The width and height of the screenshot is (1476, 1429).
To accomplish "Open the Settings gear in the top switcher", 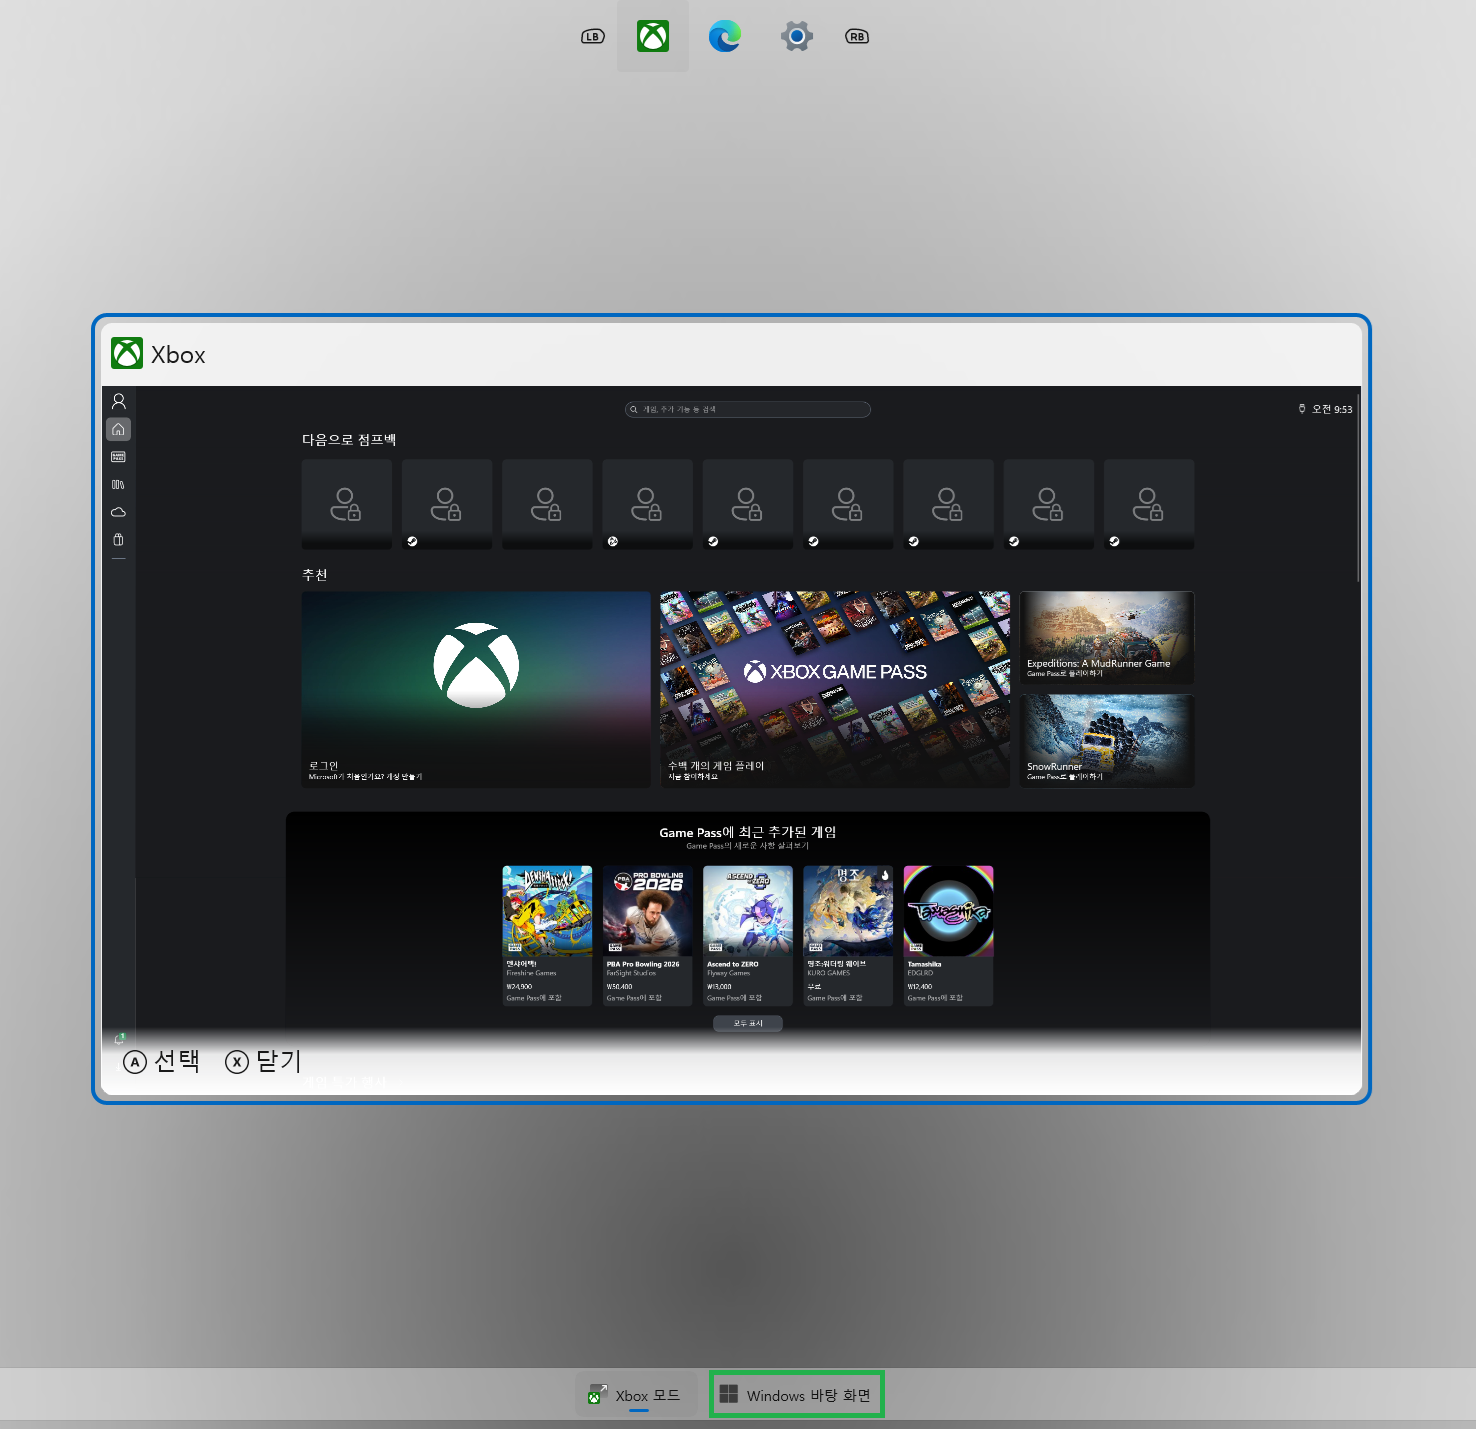I will pos(797,36).
